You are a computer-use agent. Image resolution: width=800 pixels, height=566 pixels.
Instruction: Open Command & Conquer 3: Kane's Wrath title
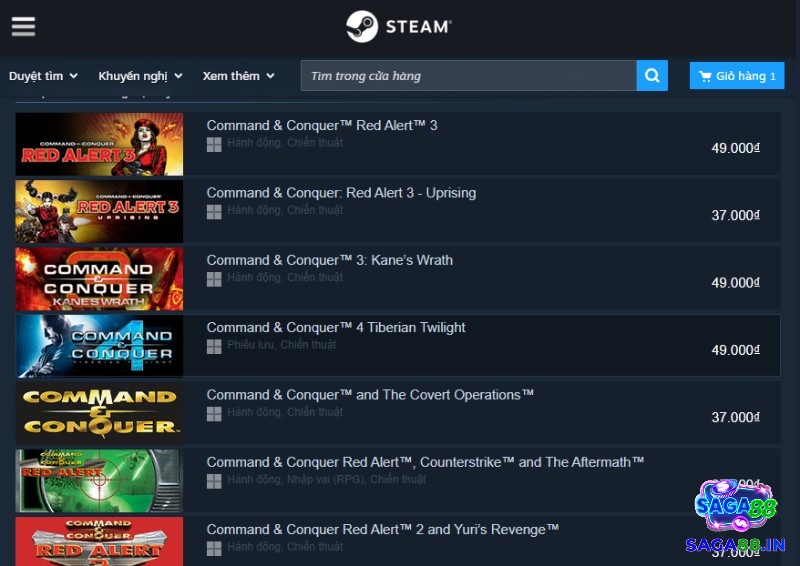pyautogui.click(x=330, y=260)
